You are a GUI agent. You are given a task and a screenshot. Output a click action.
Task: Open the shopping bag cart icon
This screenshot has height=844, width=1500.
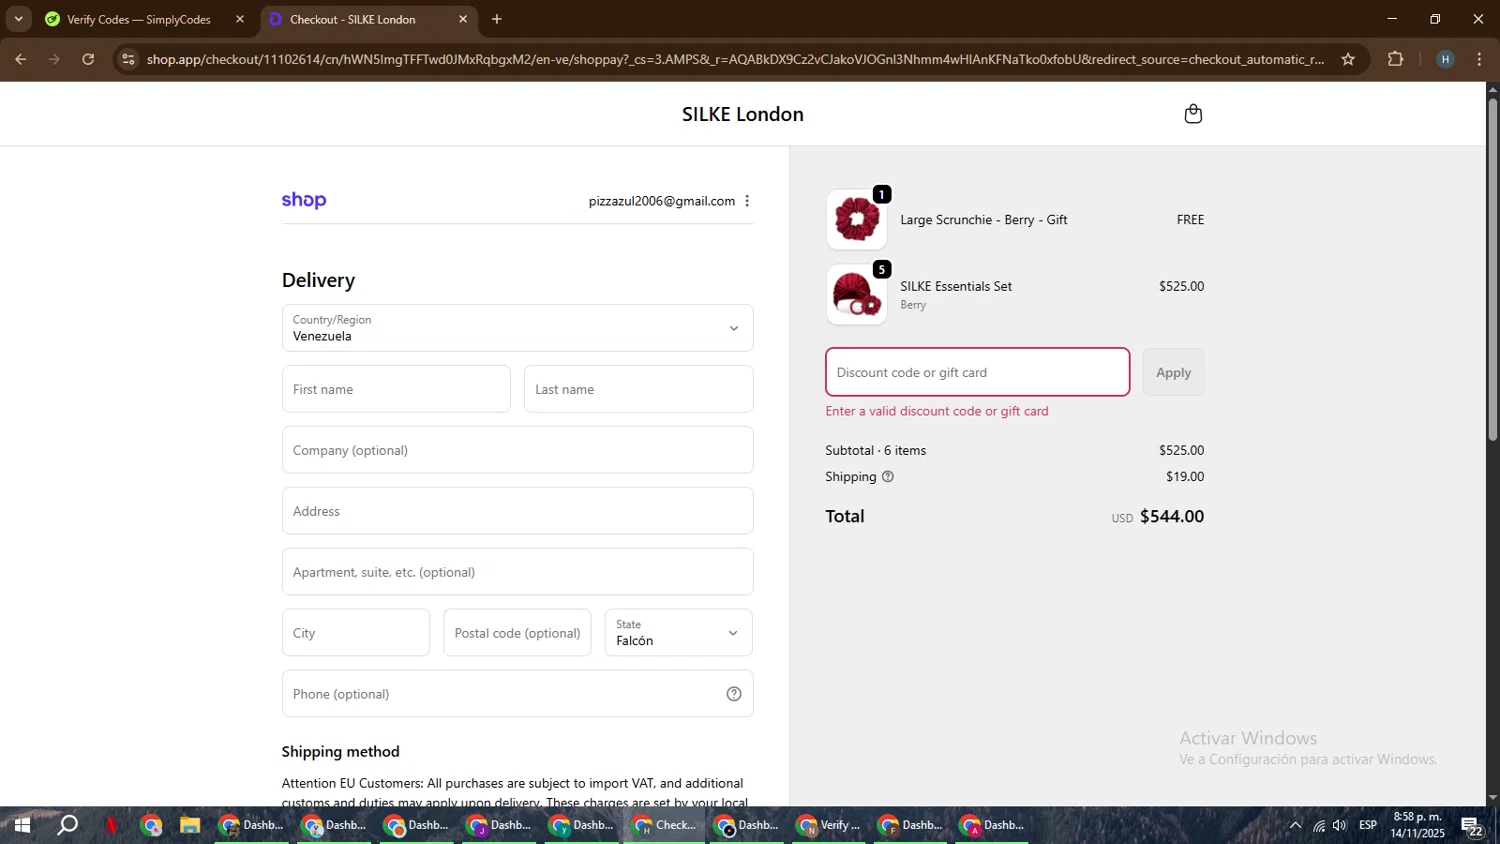pos(1193,114)
